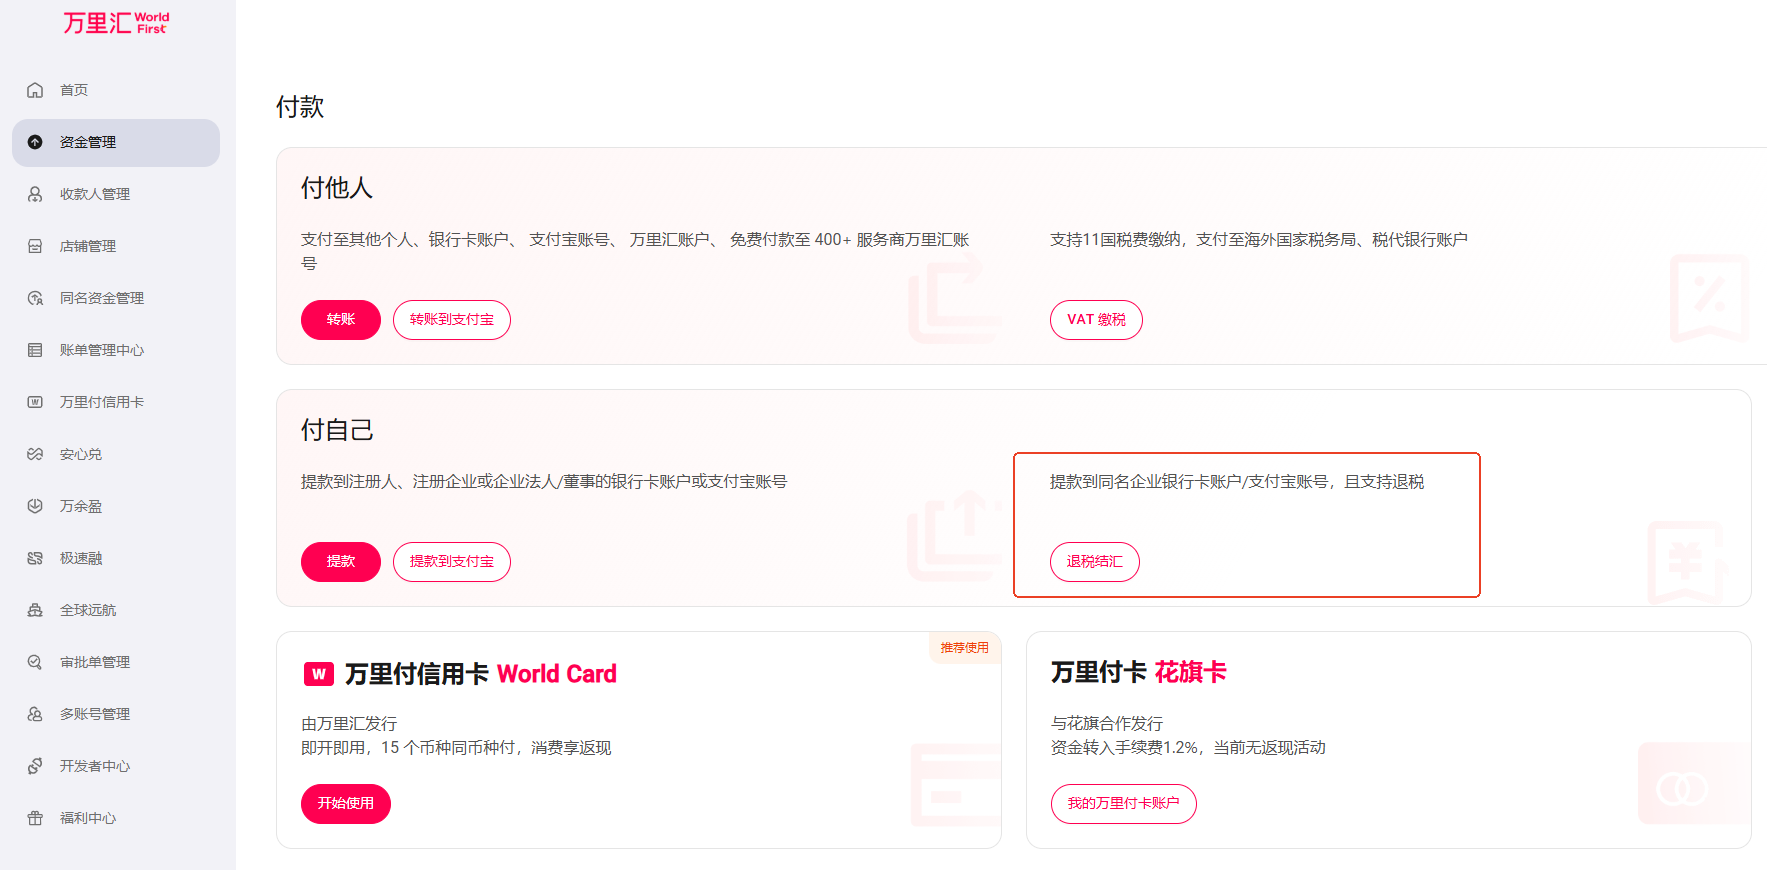Select 资金管理 menu item
Viewport: 1767px width, 870px height.
point(116,142)
